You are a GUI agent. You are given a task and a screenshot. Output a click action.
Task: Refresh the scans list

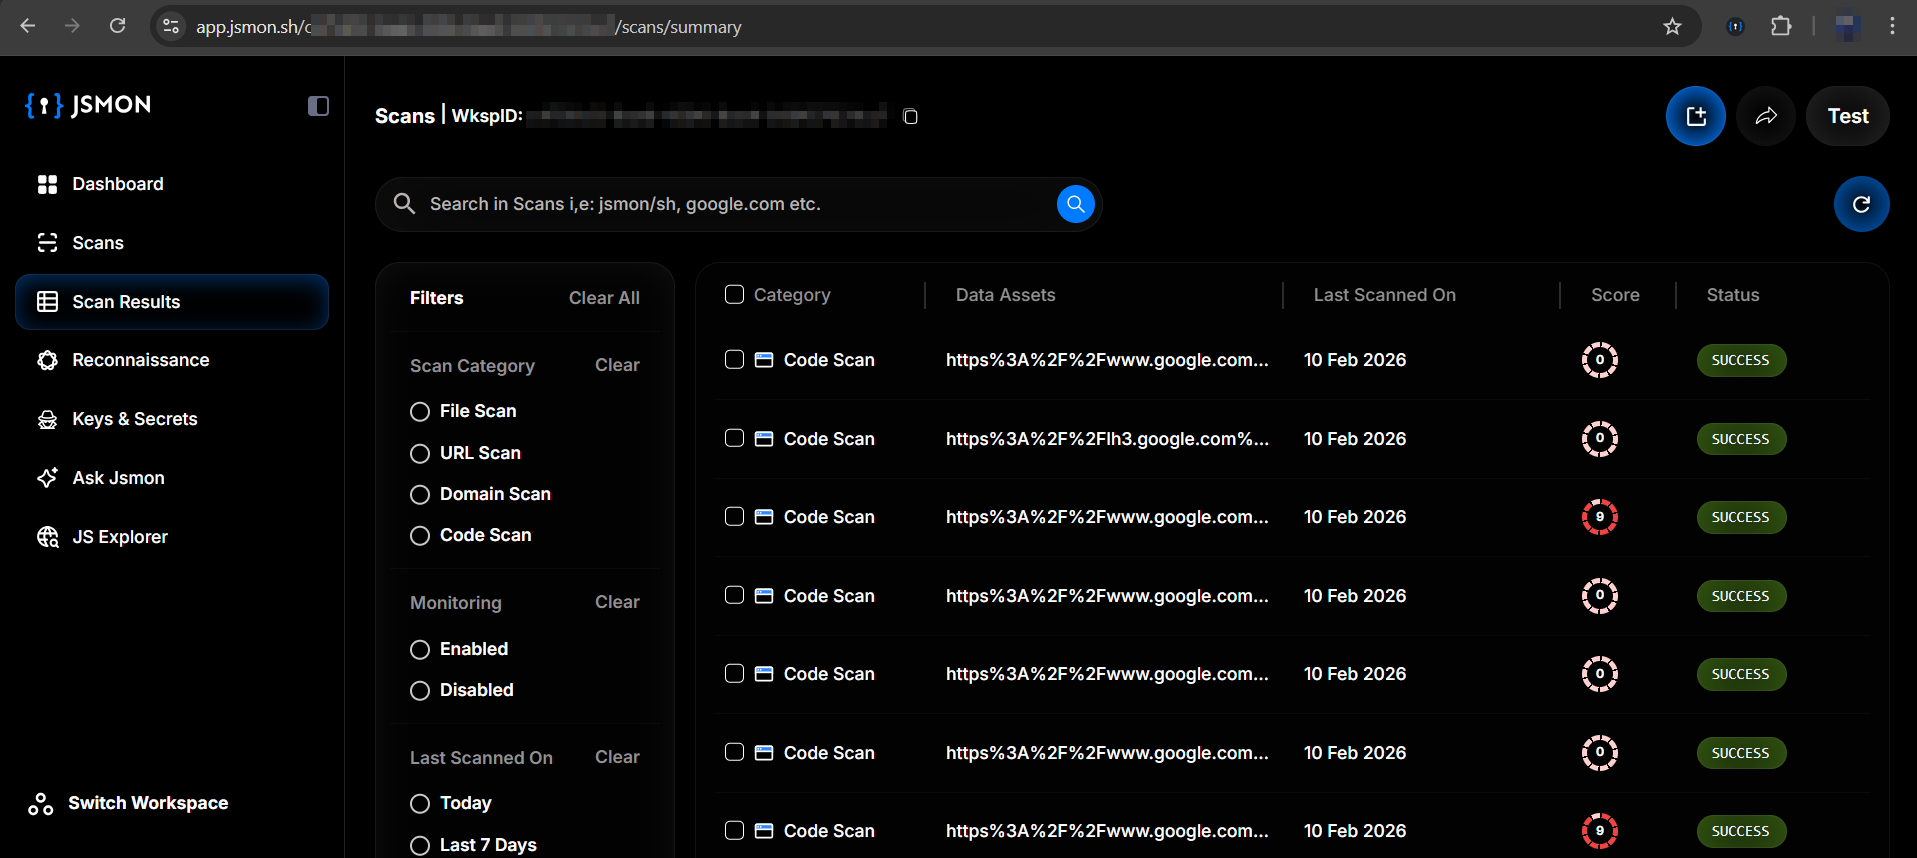[x=1861, y=204]
